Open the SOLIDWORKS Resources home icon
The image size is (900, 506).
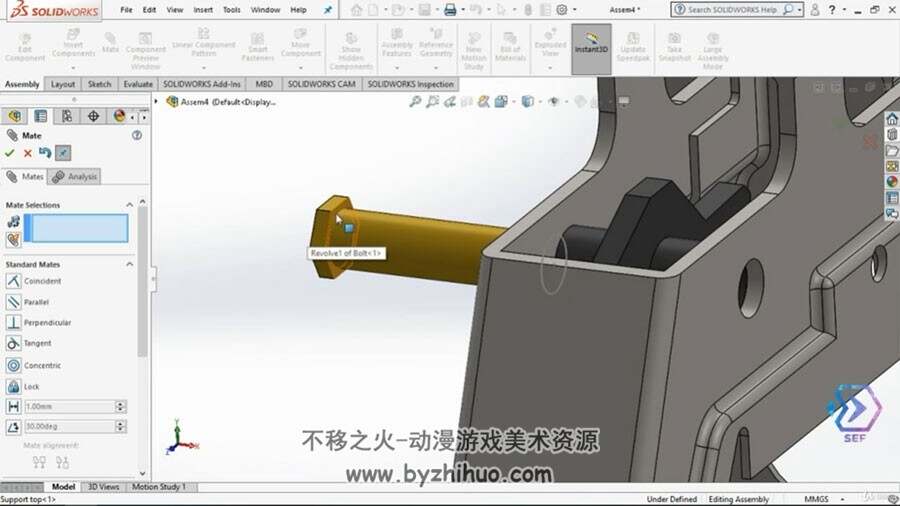click(x=891, y=119)
